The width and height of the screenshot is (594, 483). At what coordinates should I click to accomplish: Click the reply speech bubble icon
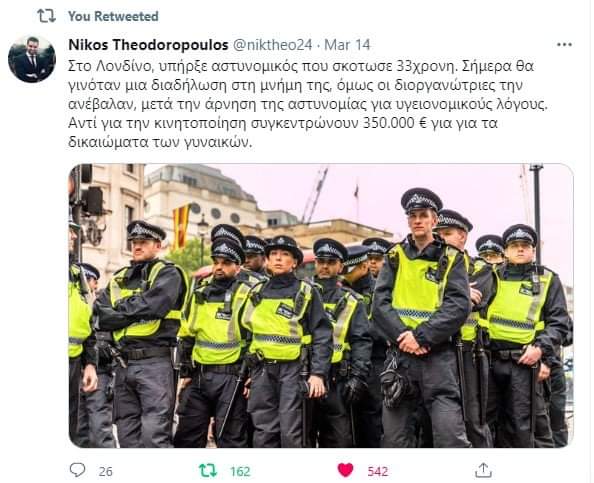[x=78, y=470]
